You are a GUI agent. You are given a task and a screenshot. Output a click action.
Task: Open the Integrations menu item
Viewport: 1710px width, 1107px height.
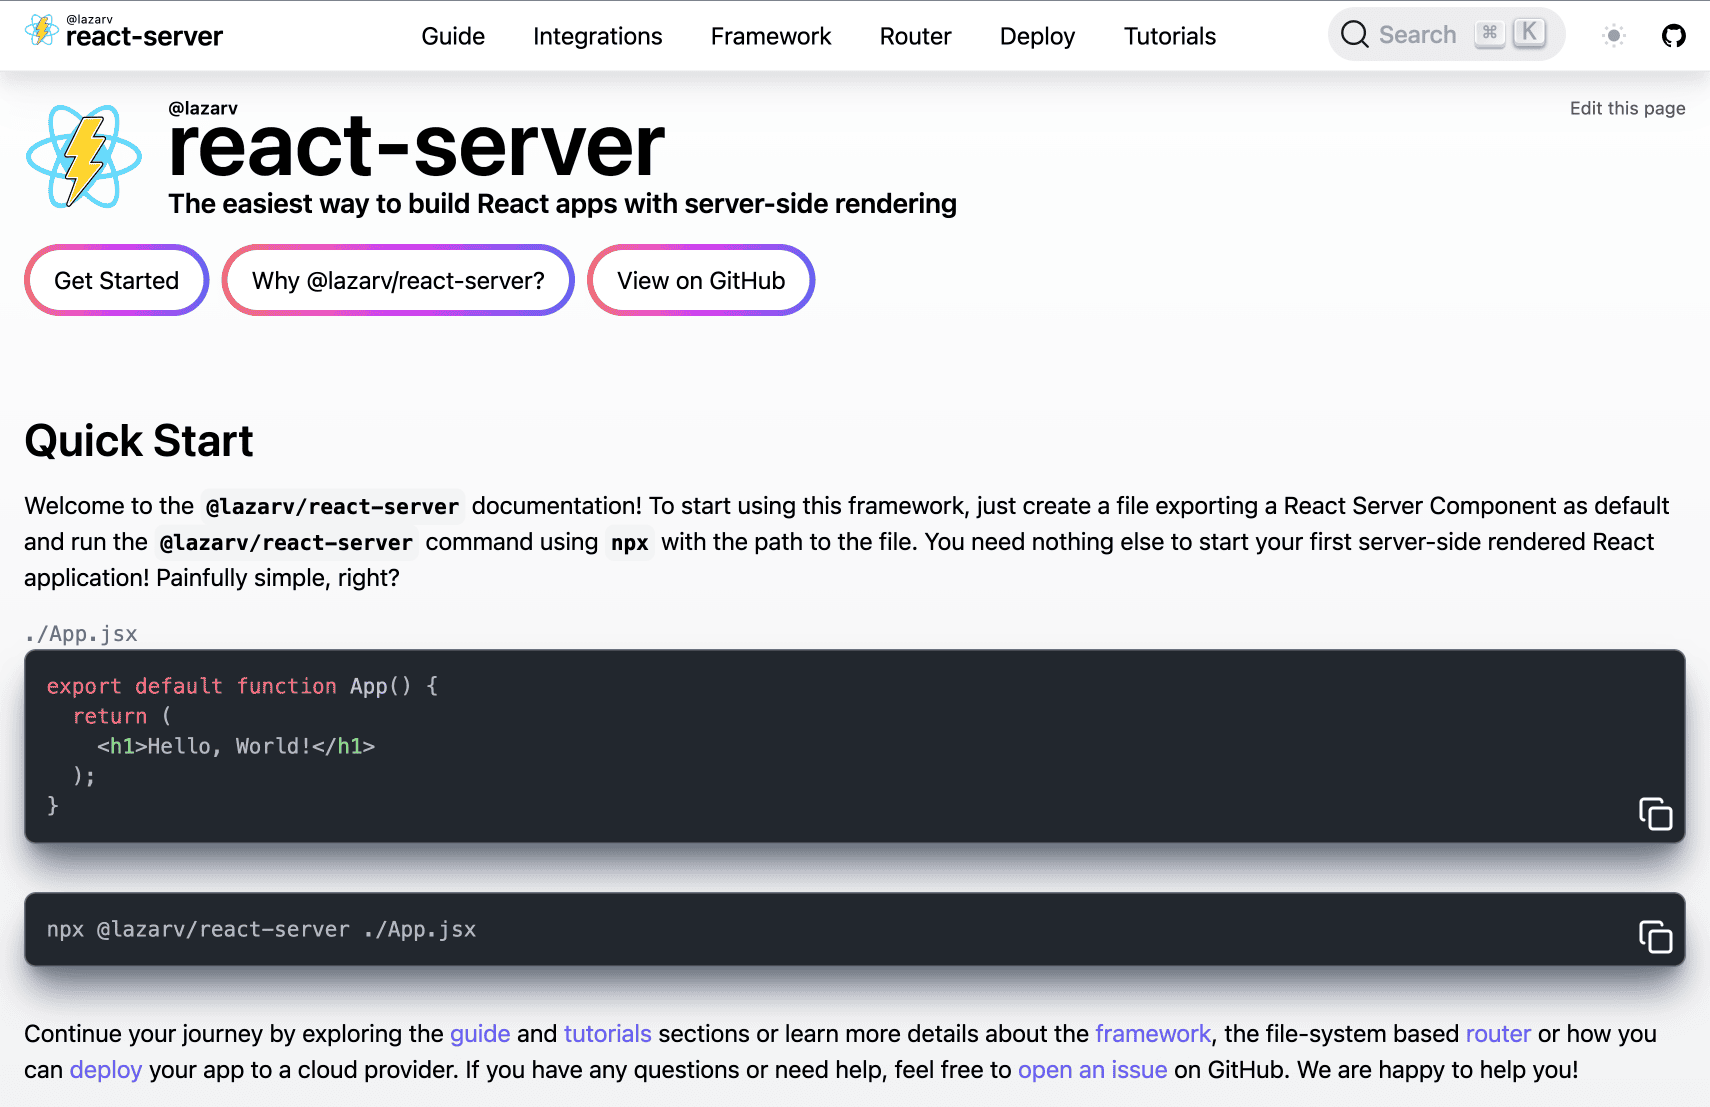coord(597,35)
